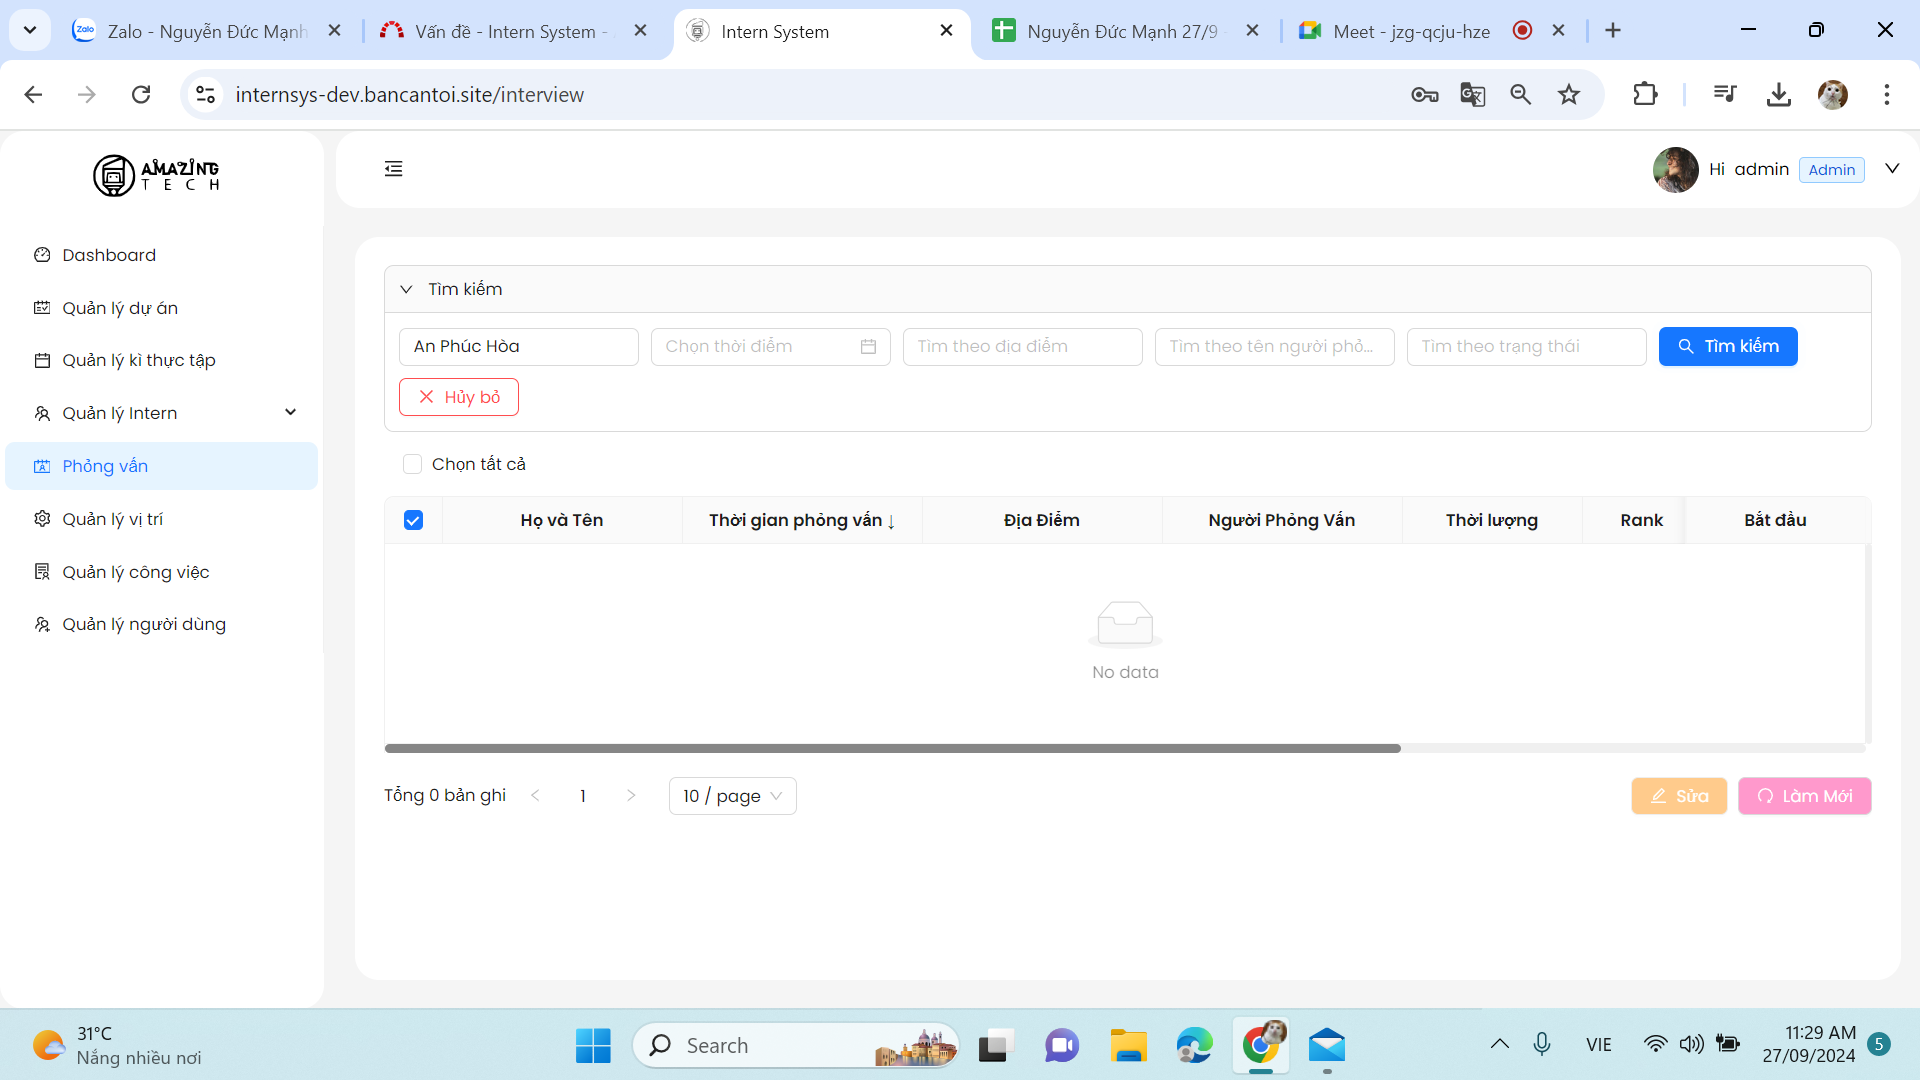Expand the 'Quản lý Intern' submenu
Viewport: 1920px width, 1080px height.
point(290,413)
